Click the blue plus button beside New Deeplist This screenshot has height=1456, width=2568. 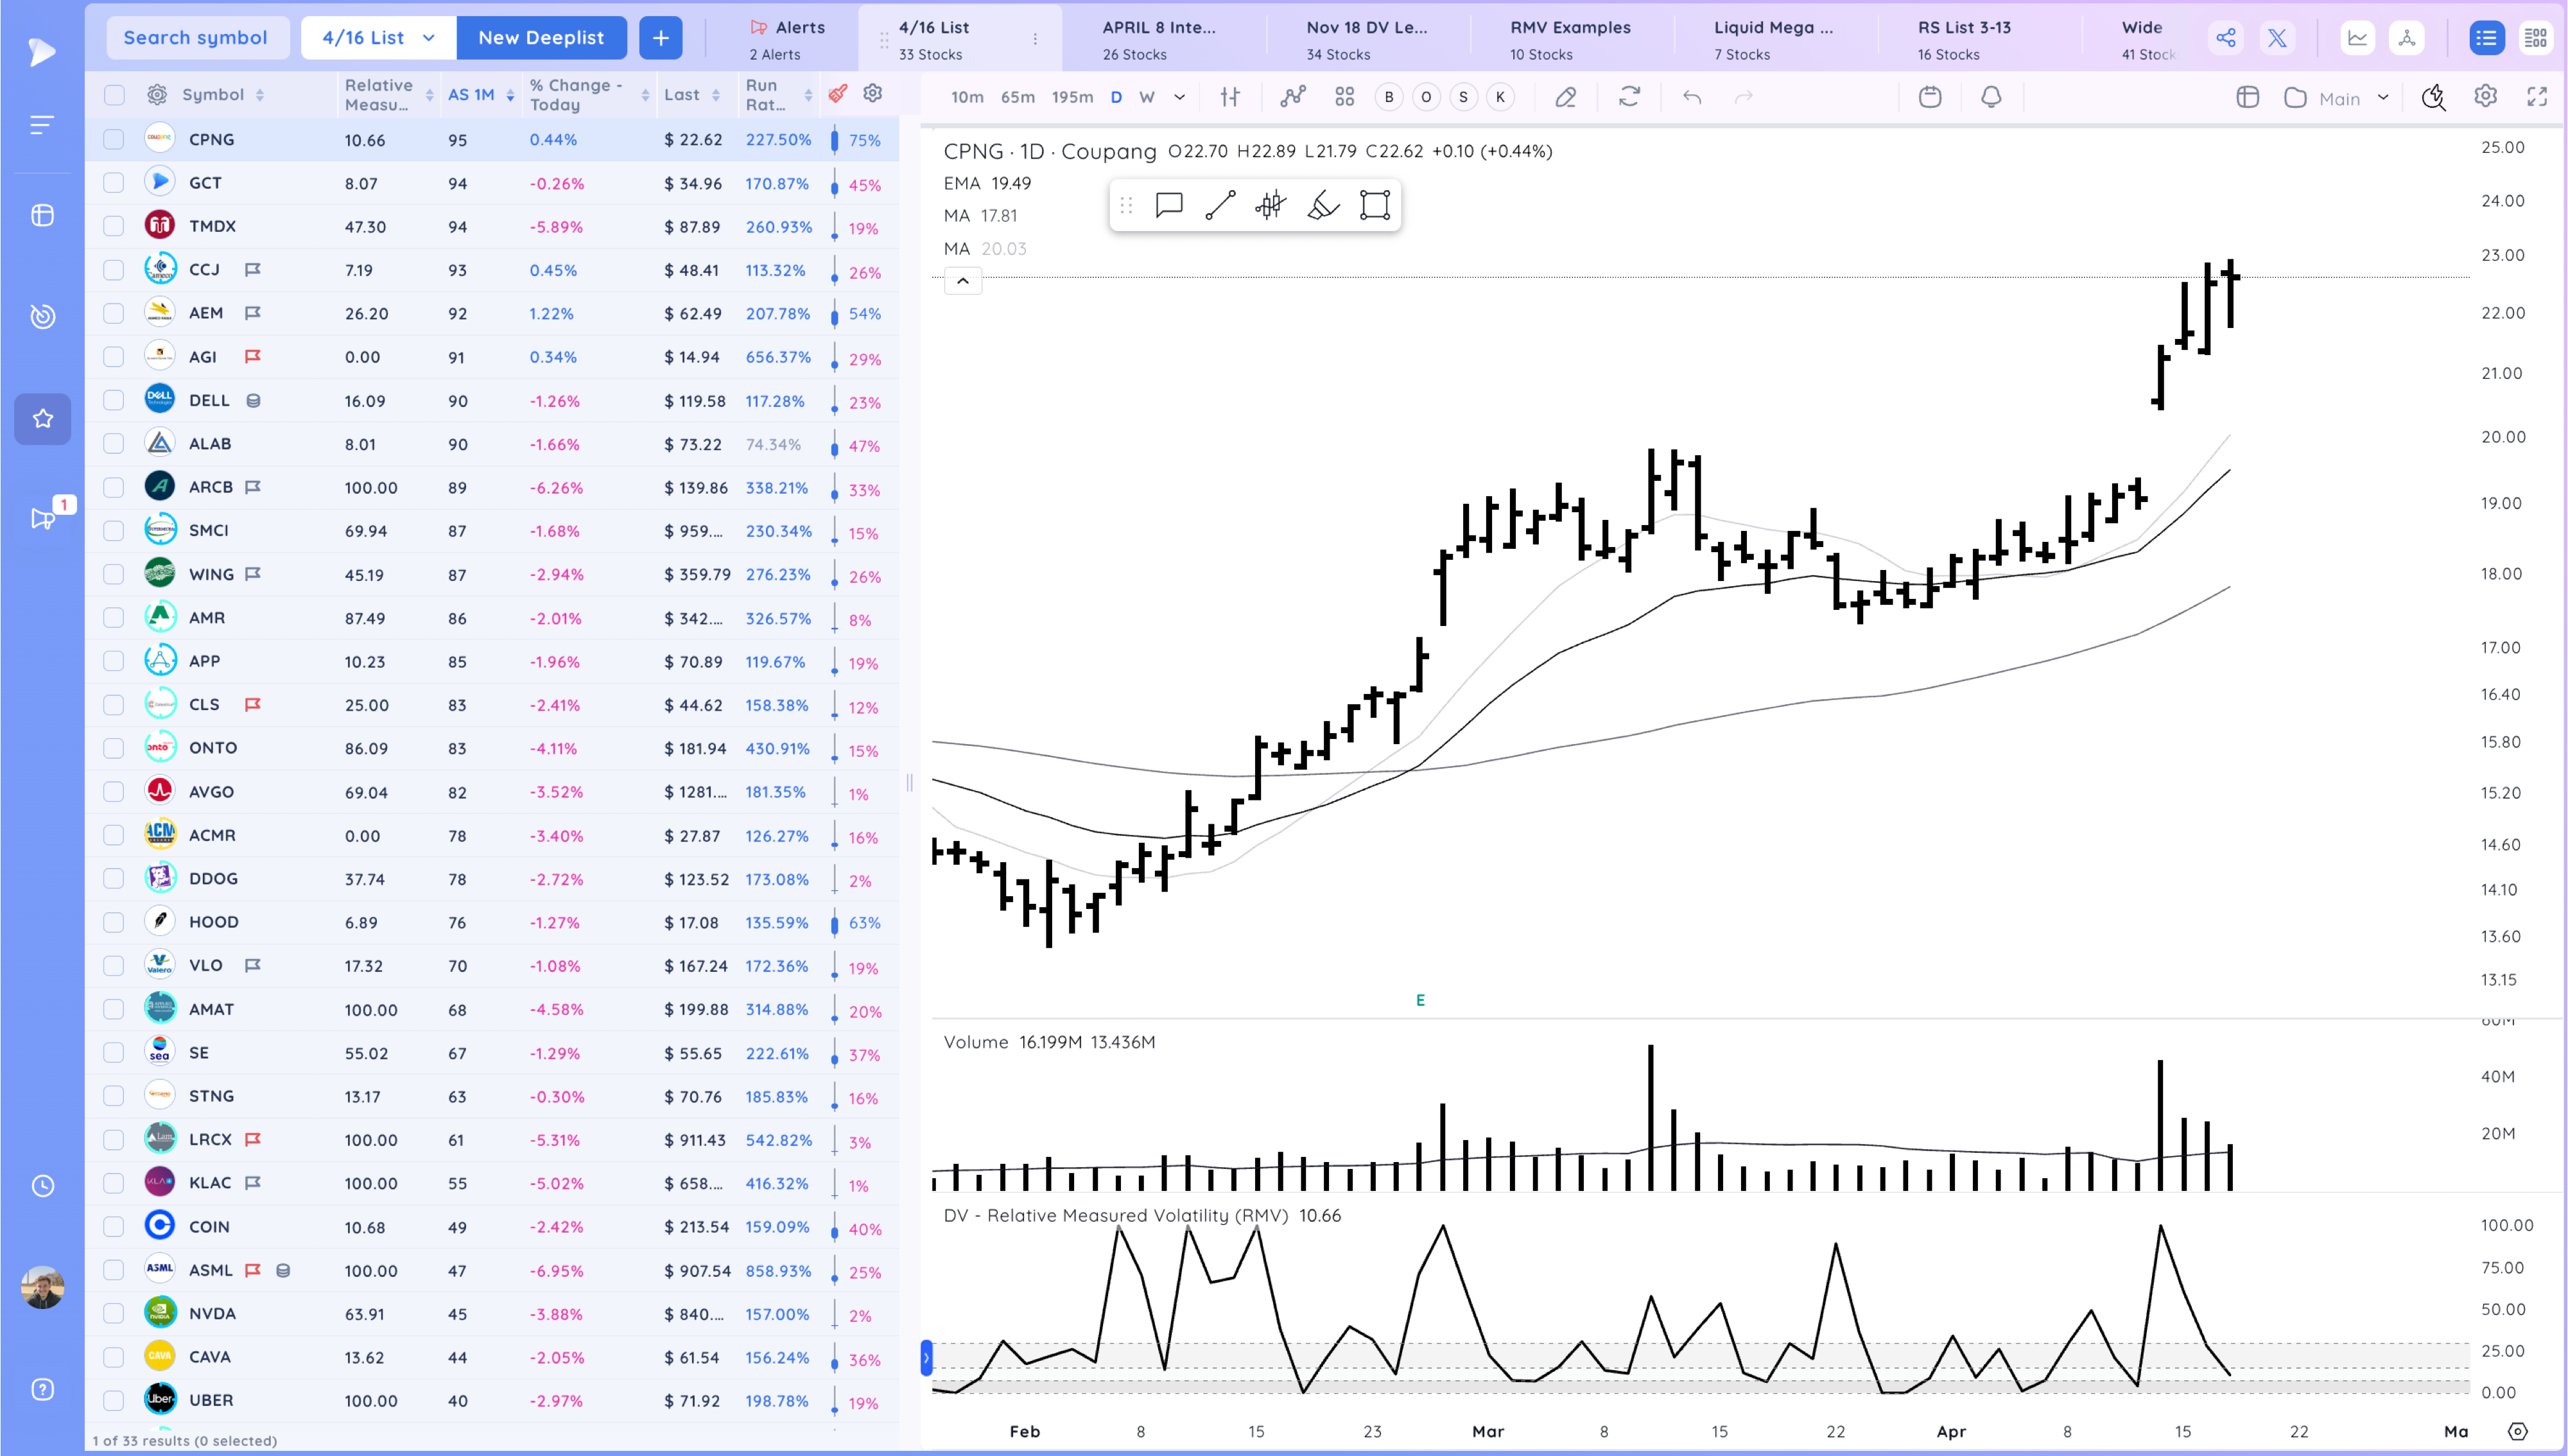pos(661,38)
